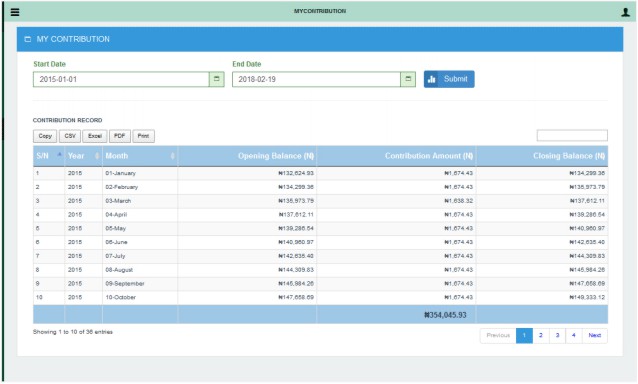The width and height of the screenshot is (638, 384).
Task: Click the 'Showing 1 to 10' entries text
Action: 73,332
